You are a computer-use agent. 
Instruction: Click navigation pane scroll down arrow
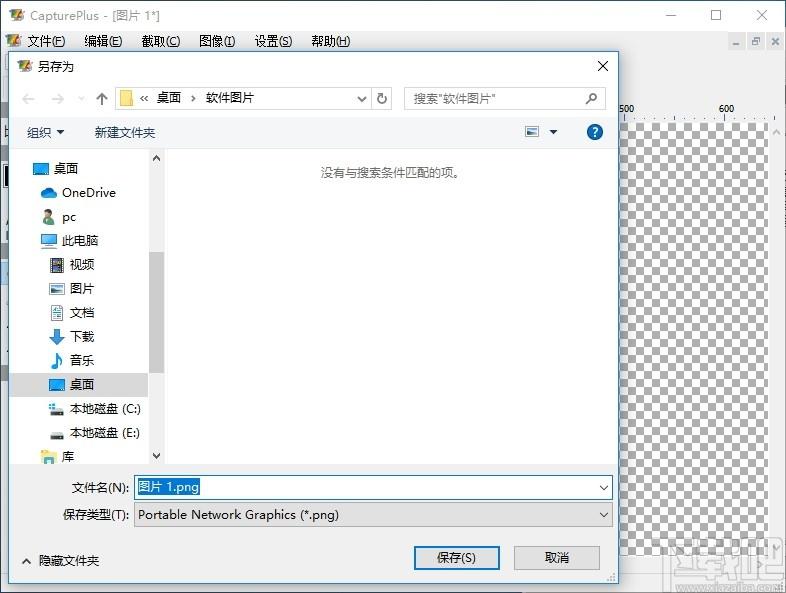(156, 456)
